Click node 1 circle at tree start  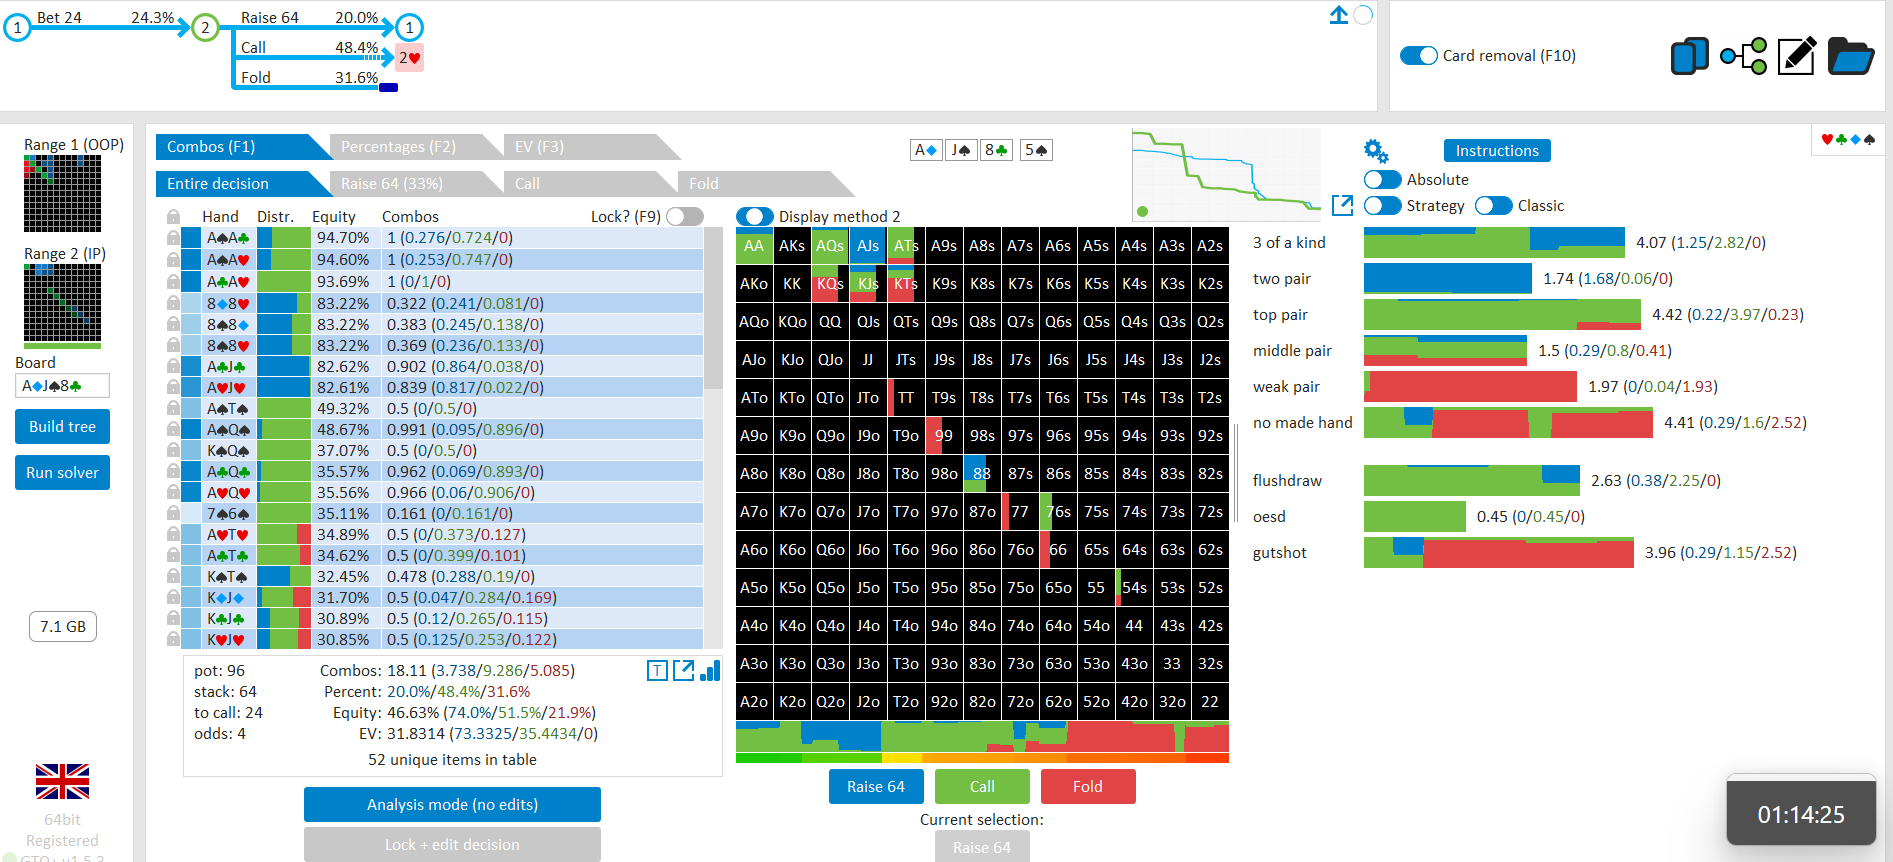click(x=17, y=27)
